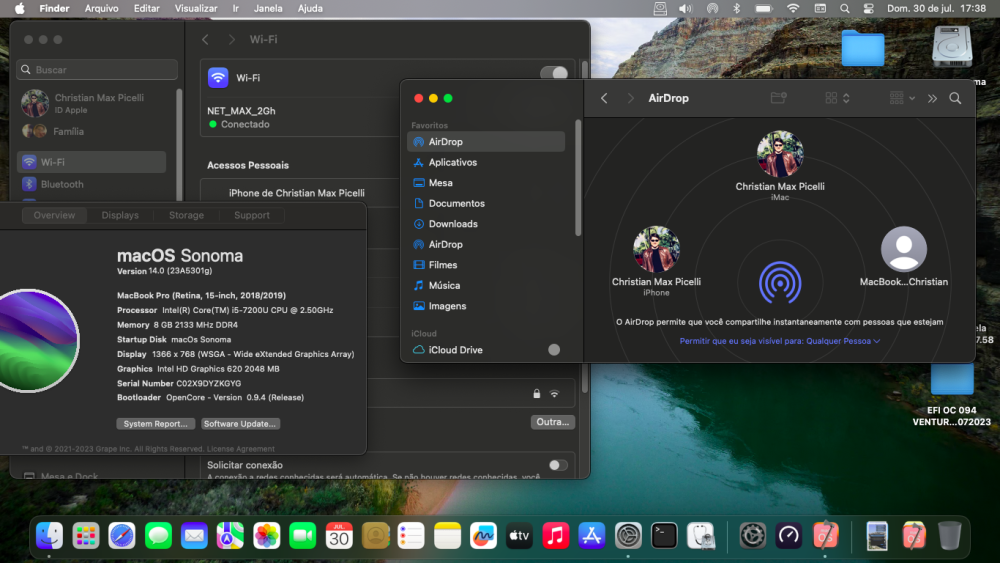Open iCloud Drive in Finder sidebar
This screenshot has width=1000, height=563.
pyautogui.click(x=486, y=350)
